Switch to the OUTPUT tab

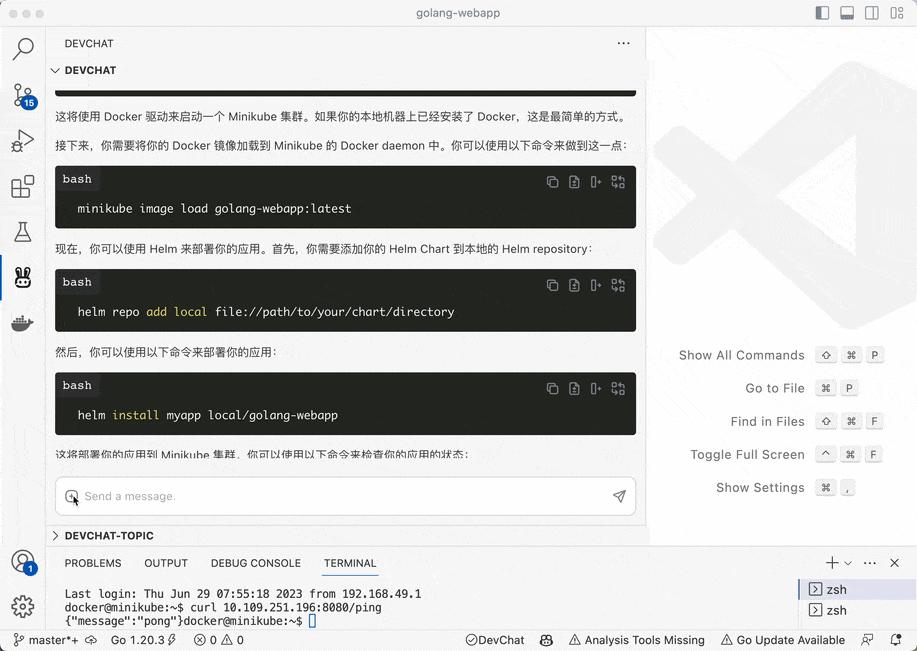coord(166,563)
